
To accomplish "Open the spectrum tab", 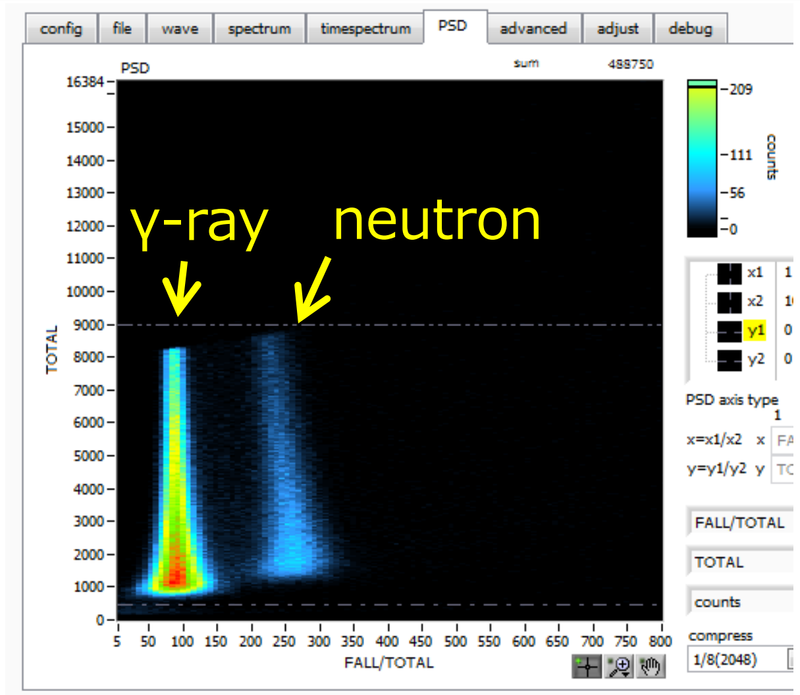I will pyautogui.click(x=259, y=28).
